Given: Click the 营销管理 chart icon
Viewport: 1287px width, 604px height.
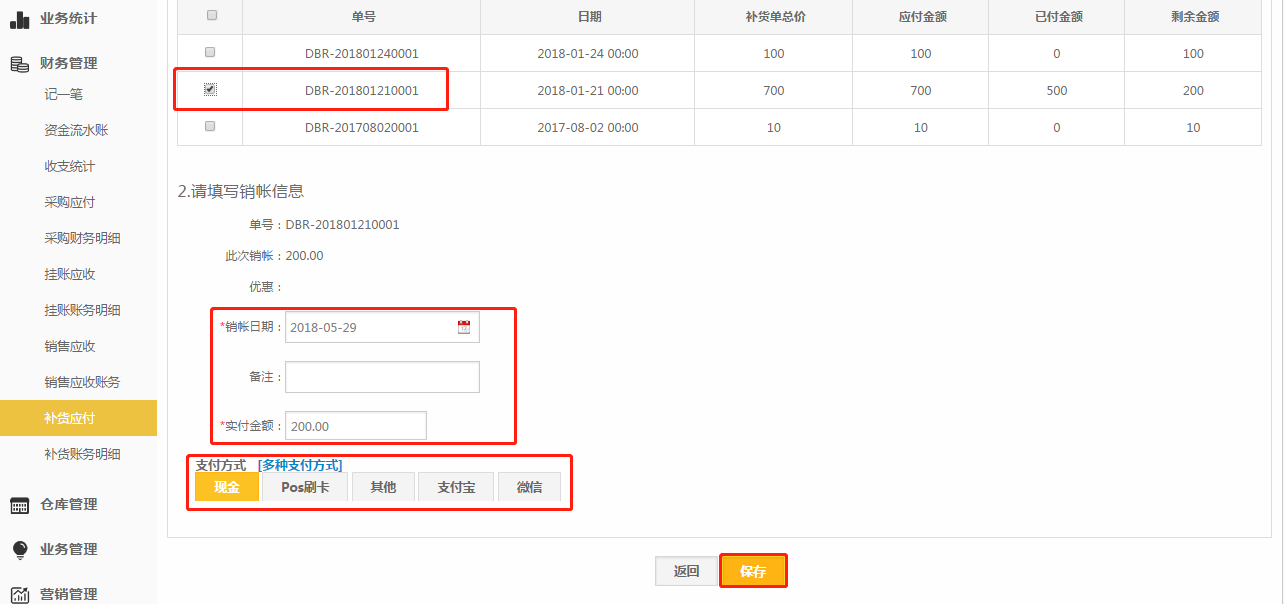Looking at the screenshot, I should pos(19,594).
